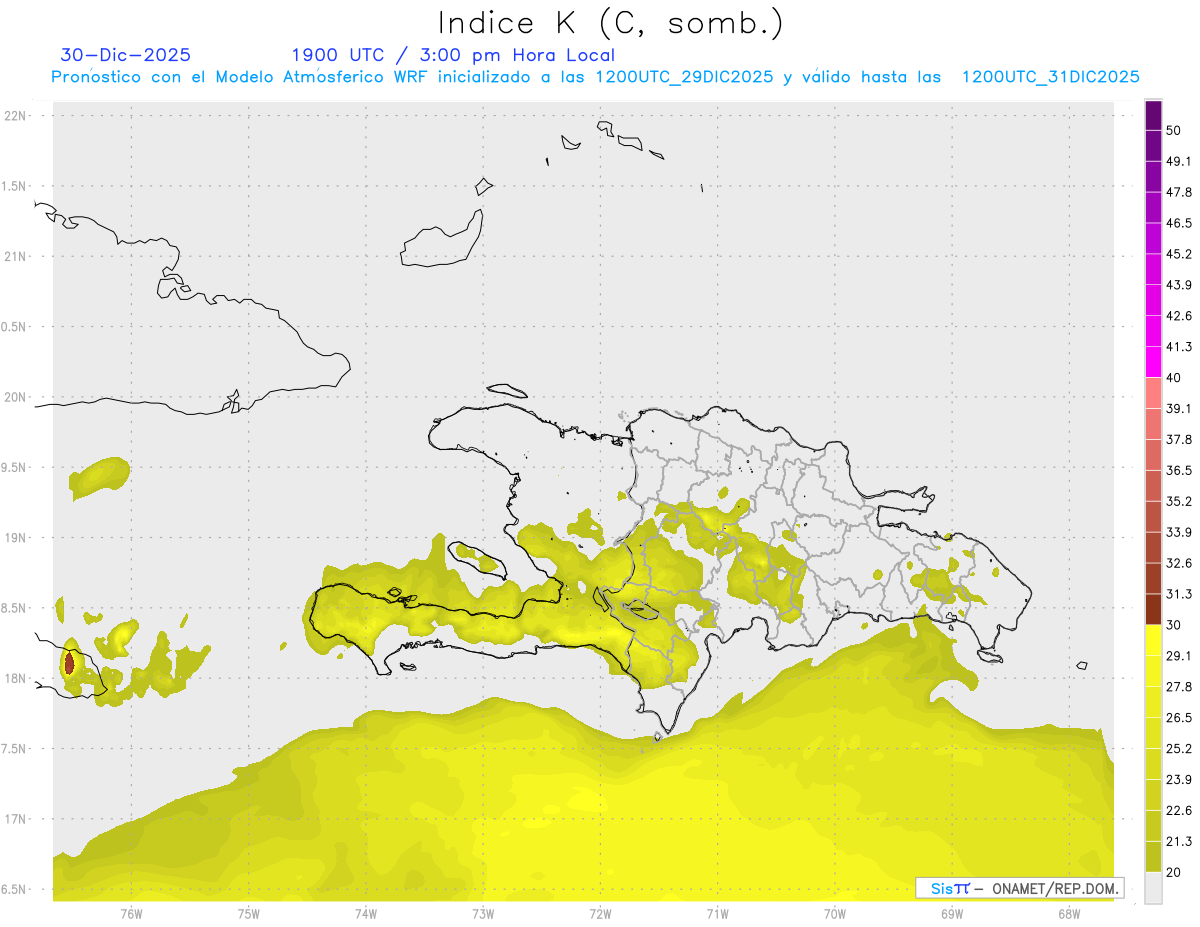The image size is (1200, 927).
Task: Click the salmon swatch between 39.1 and 40
Action: pyautogui.click(x=1153, y=393)
